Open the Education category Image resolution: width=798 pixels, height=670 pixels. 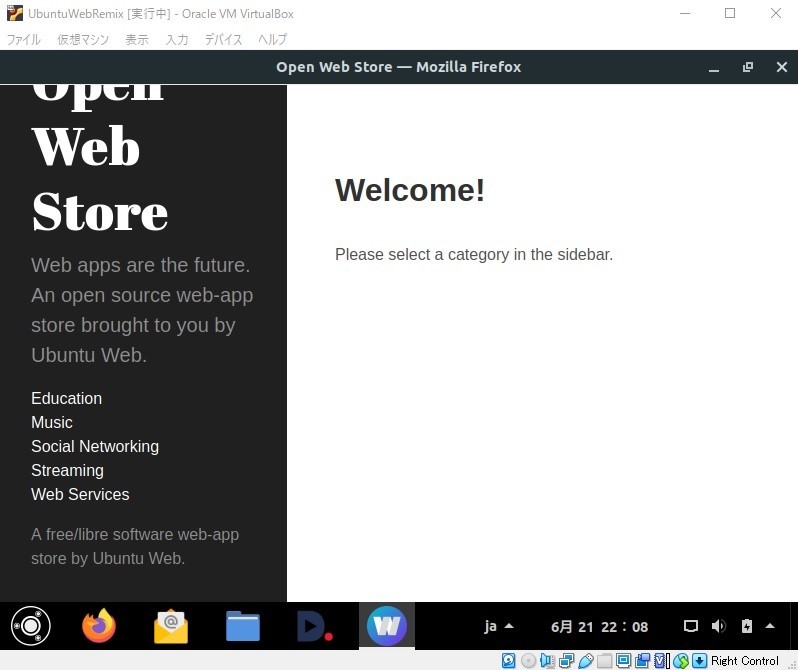[67, 398]
